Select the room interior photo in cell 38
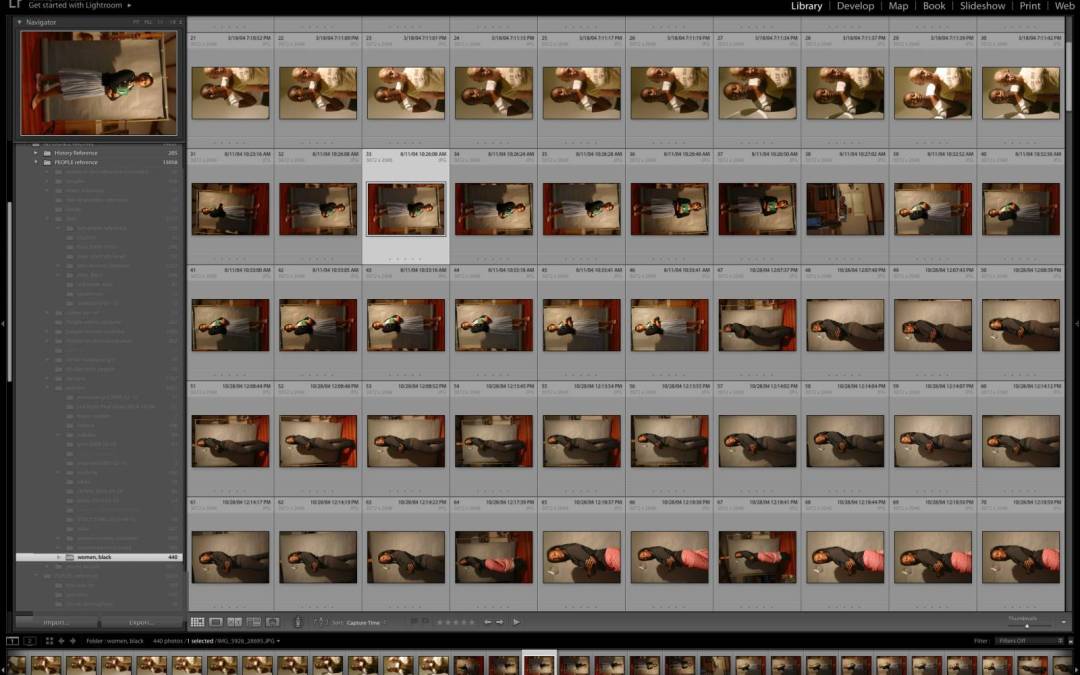Viewport: 1080px width, 675px height. coord(845,209)
